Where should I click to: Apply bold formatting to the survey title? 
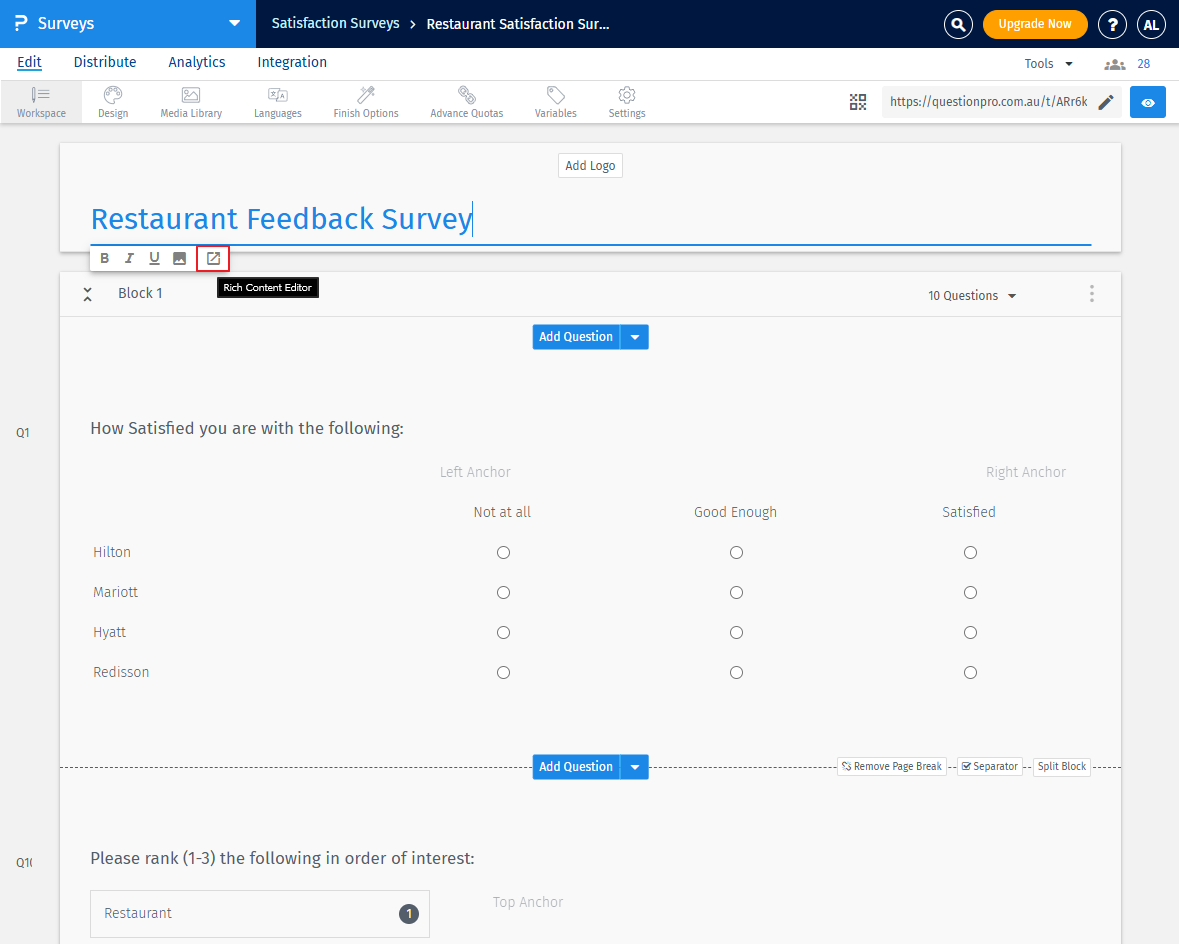[x=104, y=257]
